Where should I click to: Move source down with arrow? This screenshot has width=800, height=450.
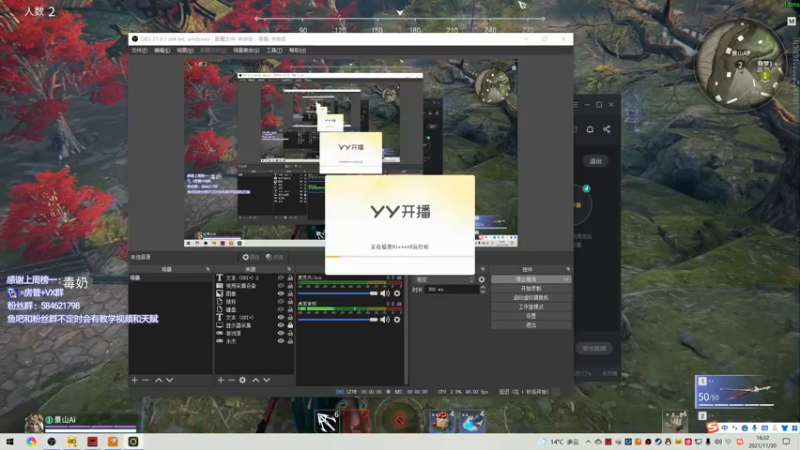[x=266, y=380]
